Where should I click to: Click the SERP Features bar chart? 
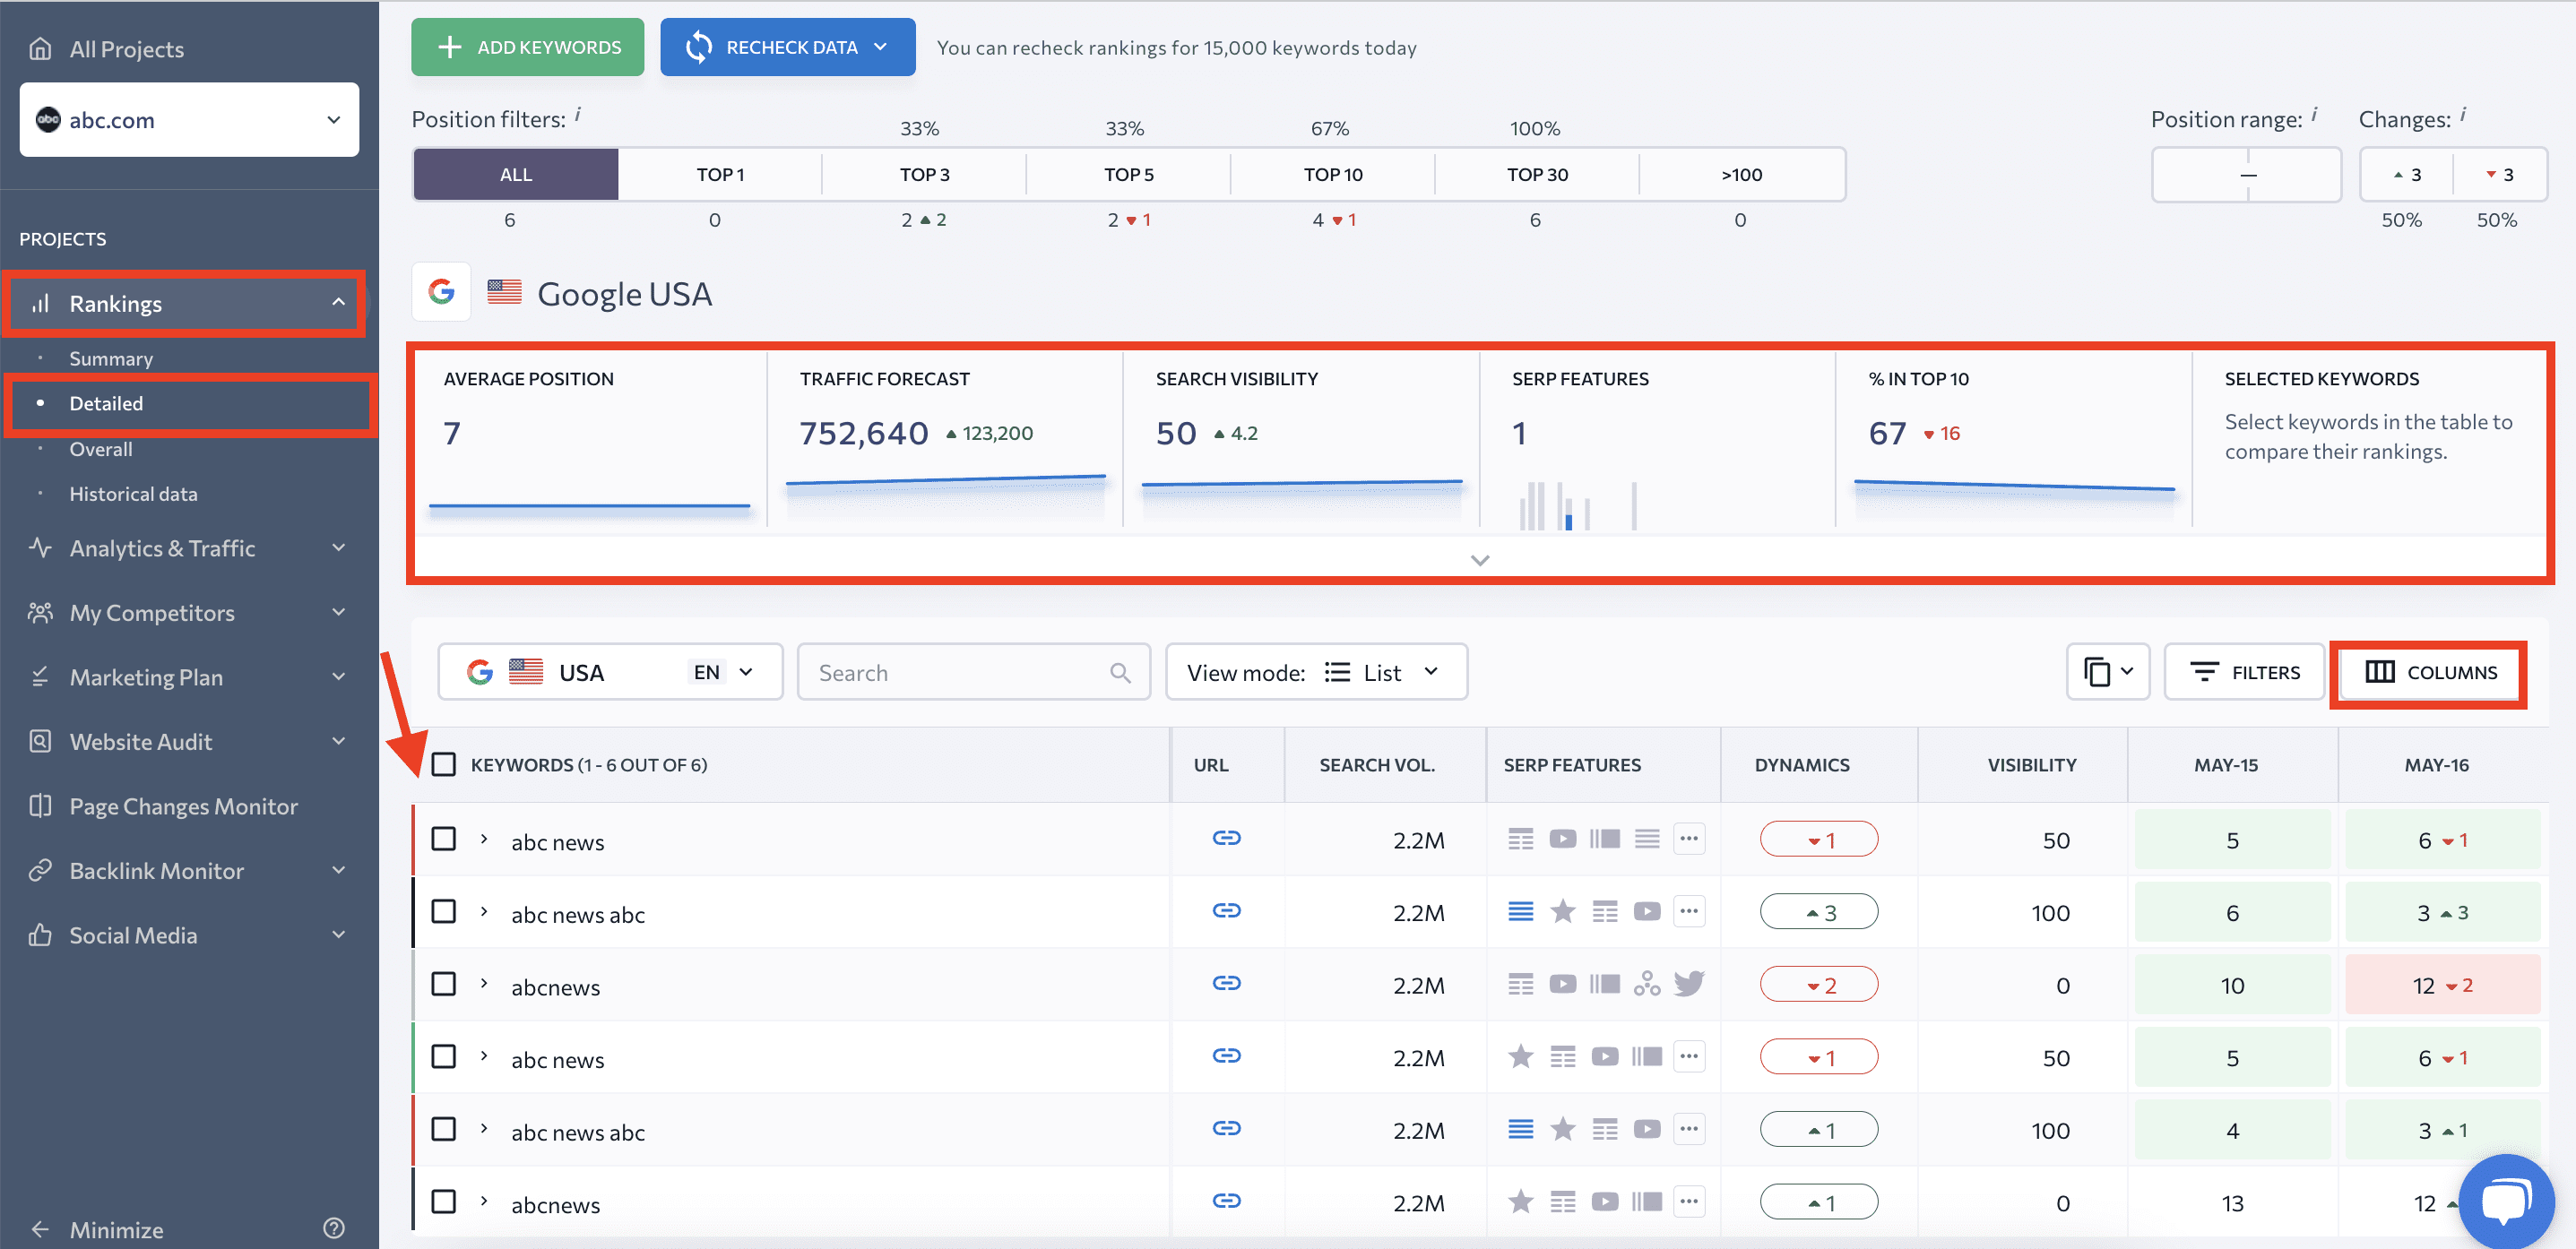click(1578, 504)
